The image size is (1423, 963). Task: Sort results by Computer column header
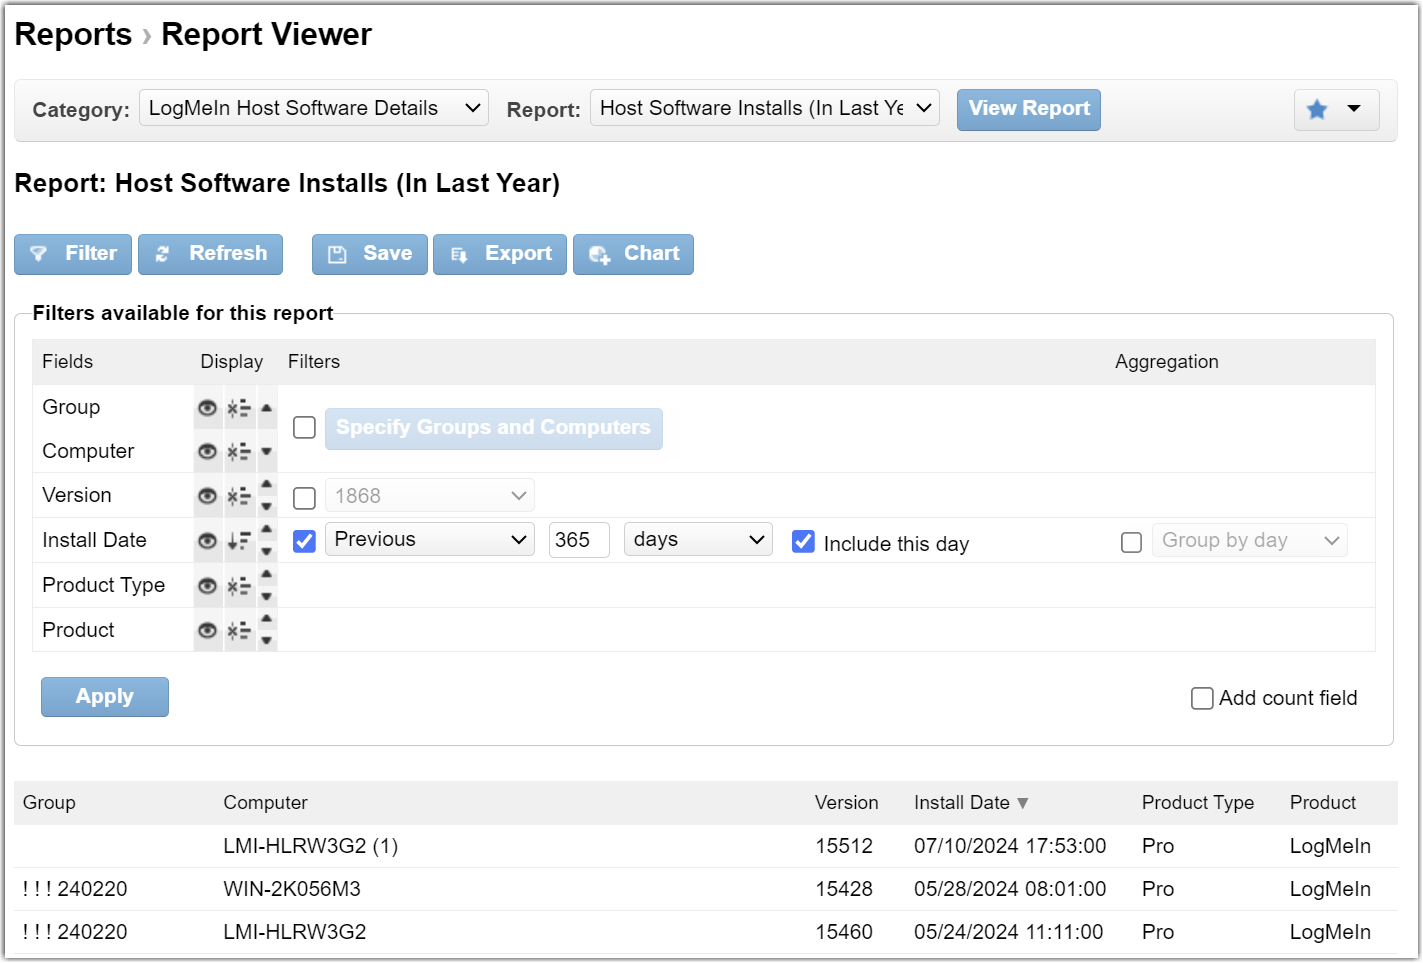point(265,803)
